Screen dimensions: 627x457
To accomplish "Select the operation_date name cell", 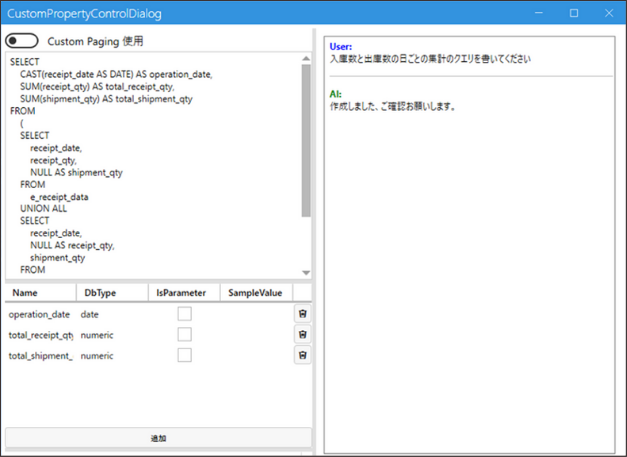I will 39,314.
